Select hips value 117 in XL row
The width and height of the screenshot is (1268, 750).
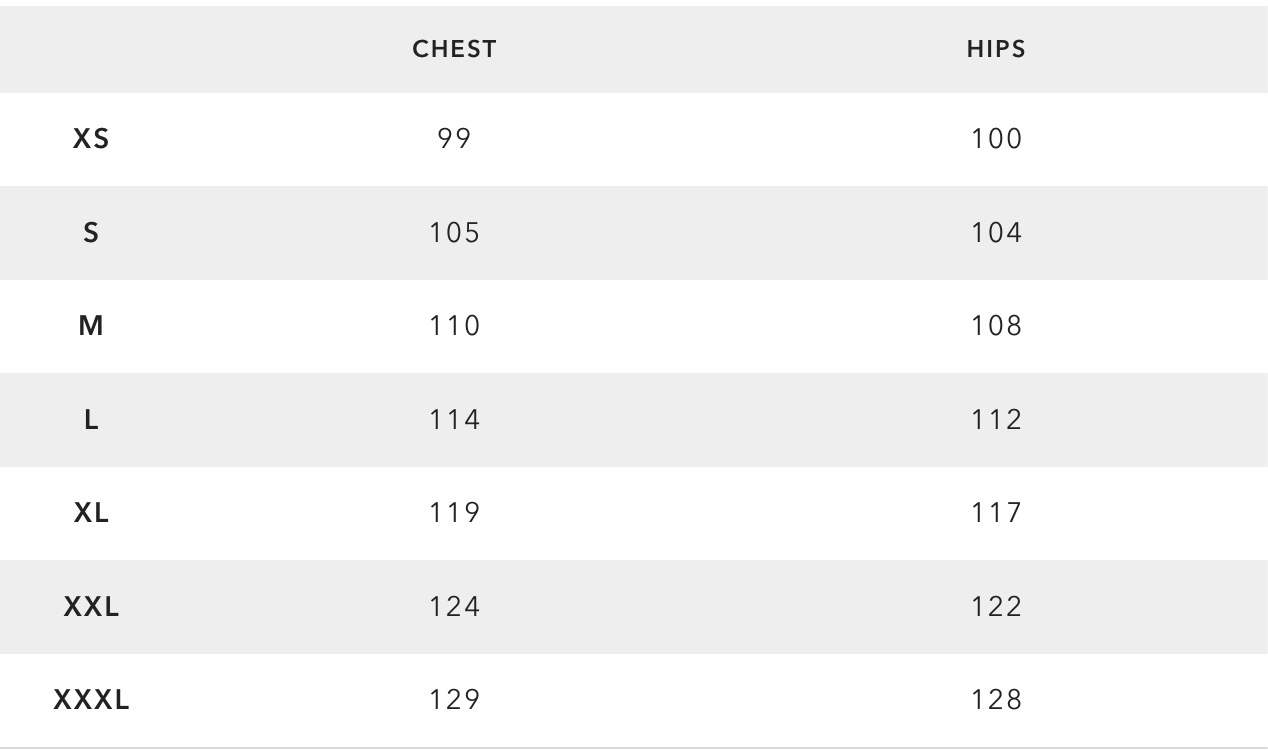997,513
